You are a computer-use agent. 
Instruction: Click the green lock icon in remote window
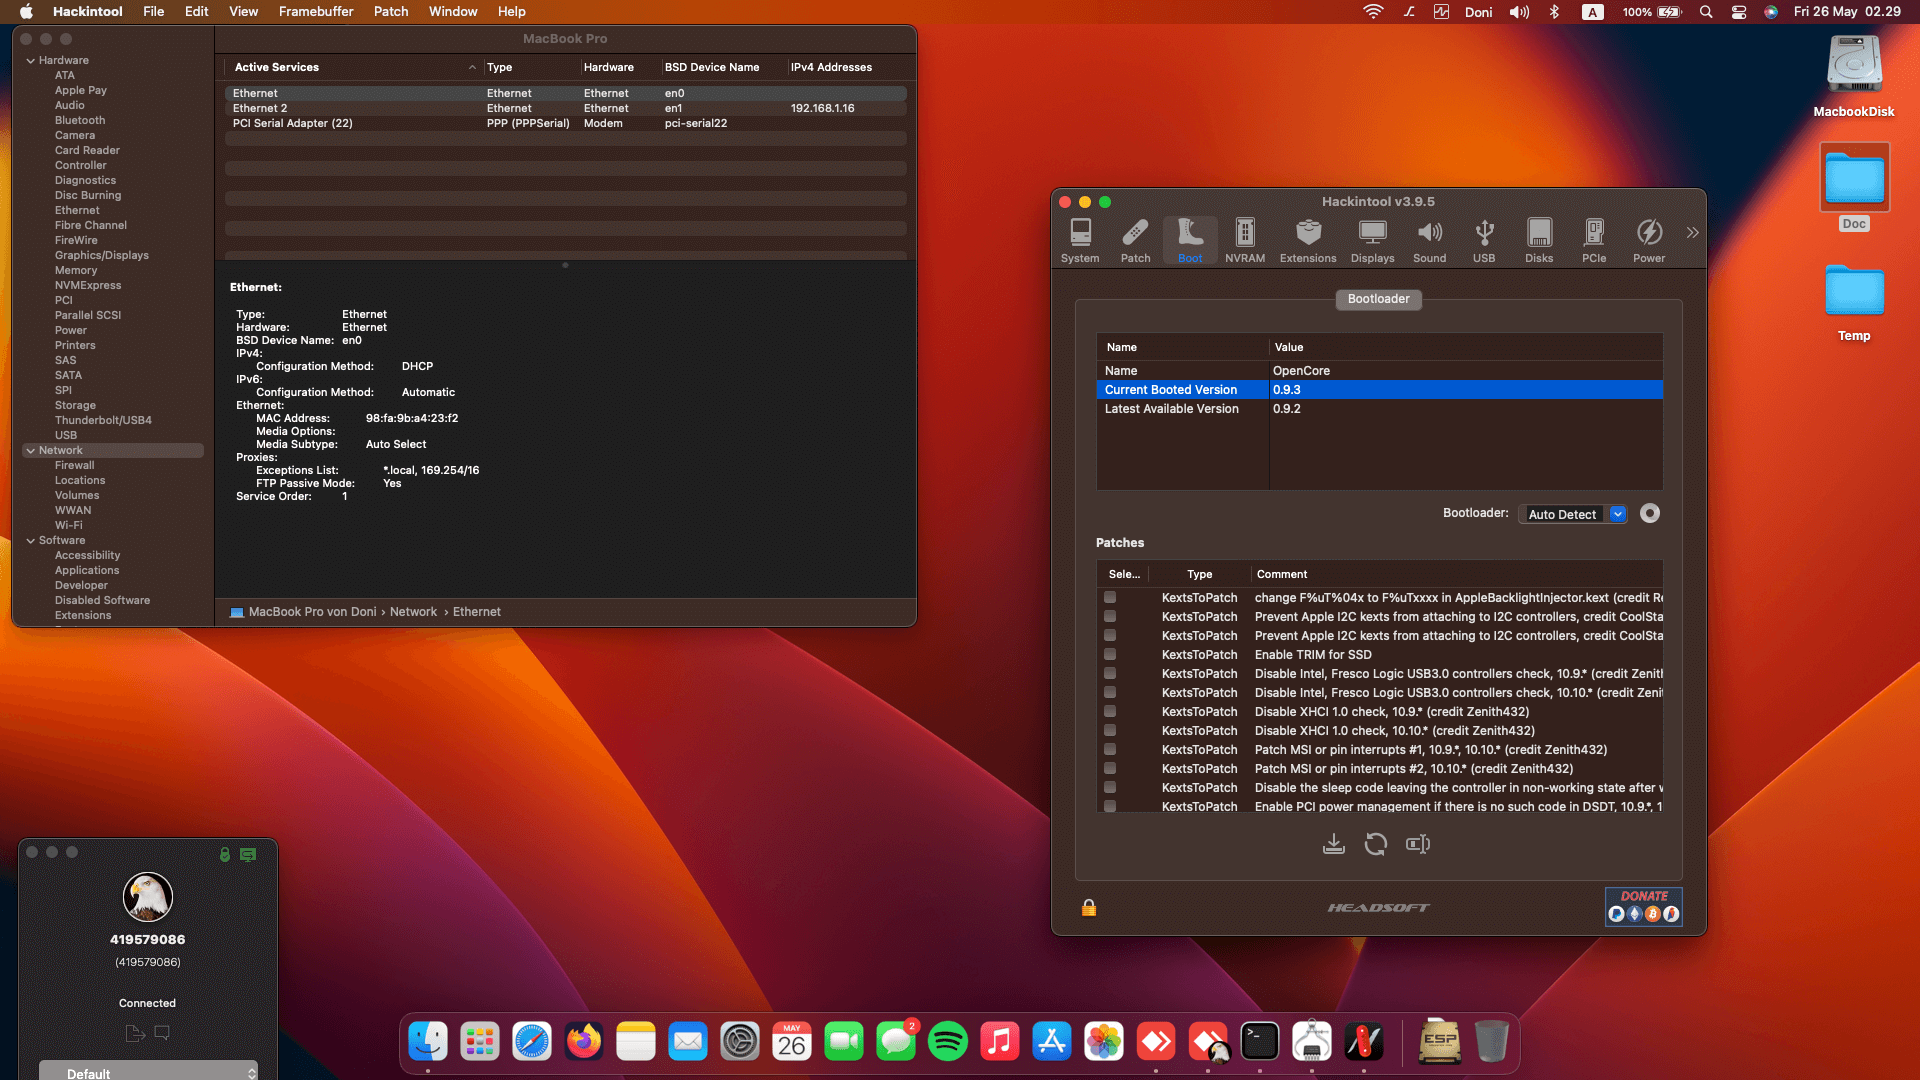tap(225, 854)
